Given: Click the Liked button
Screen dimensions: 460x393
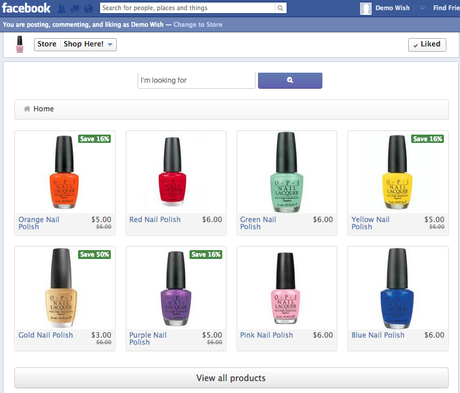Looking at the screenshot, I should pos(427,45).
